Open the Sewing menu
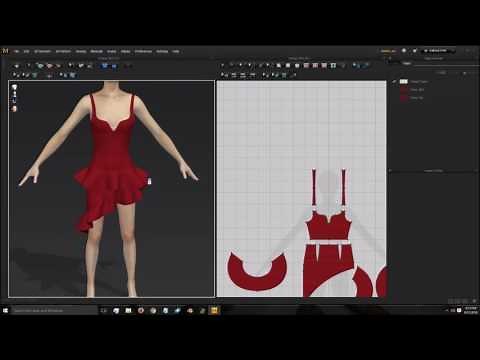 [x=81, y=51]
